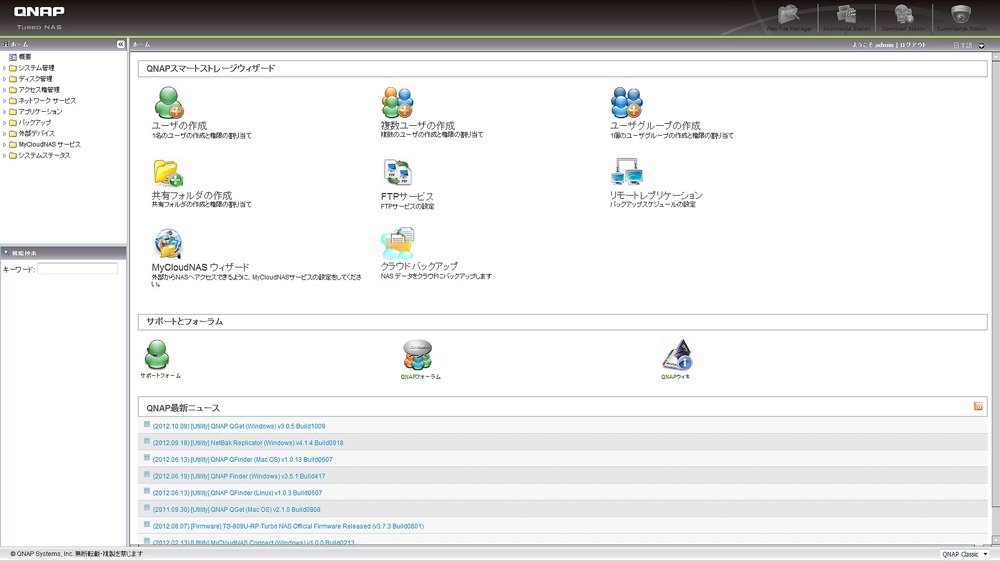Collapse the sidebar with the double-arrow button
This screenshot has width=1000, height=561.
(x=121, y=44)
